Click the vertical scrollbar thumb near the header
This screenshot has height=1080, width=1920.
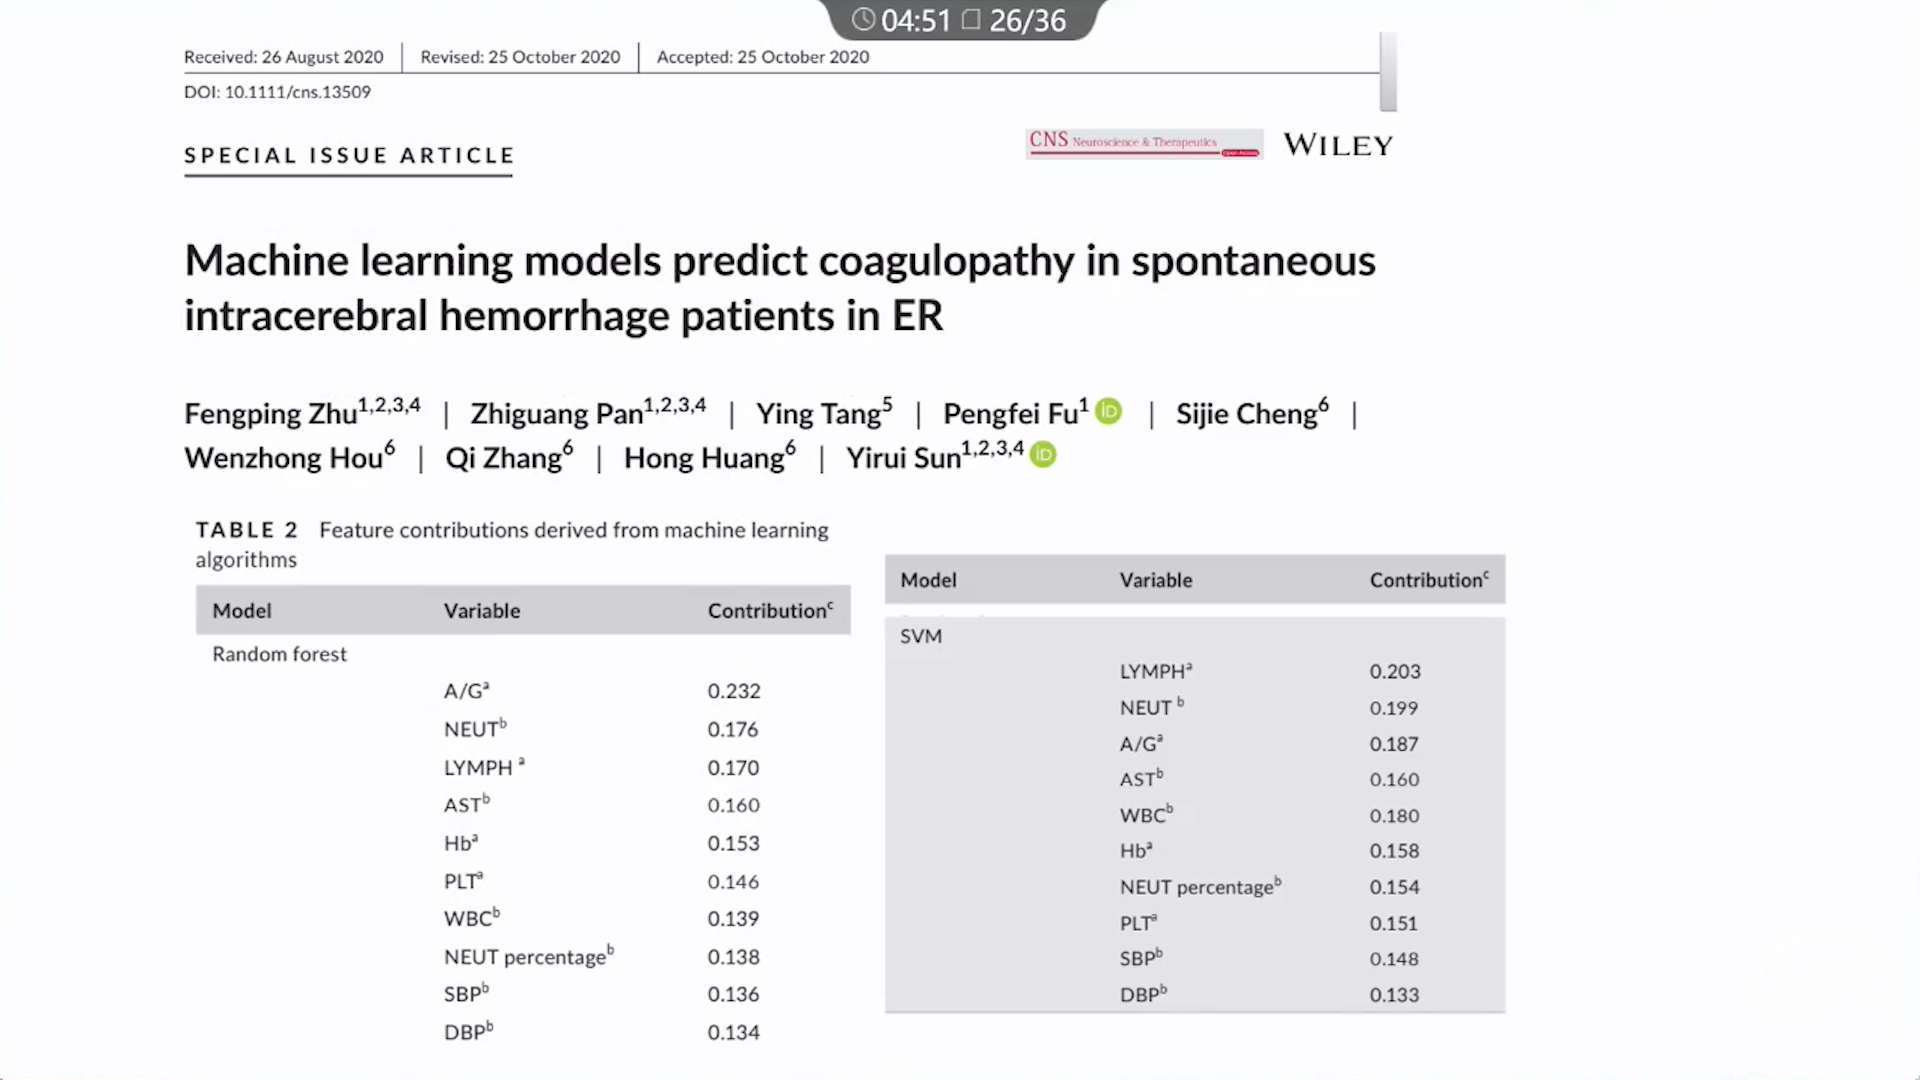(x=1388, y=72)
